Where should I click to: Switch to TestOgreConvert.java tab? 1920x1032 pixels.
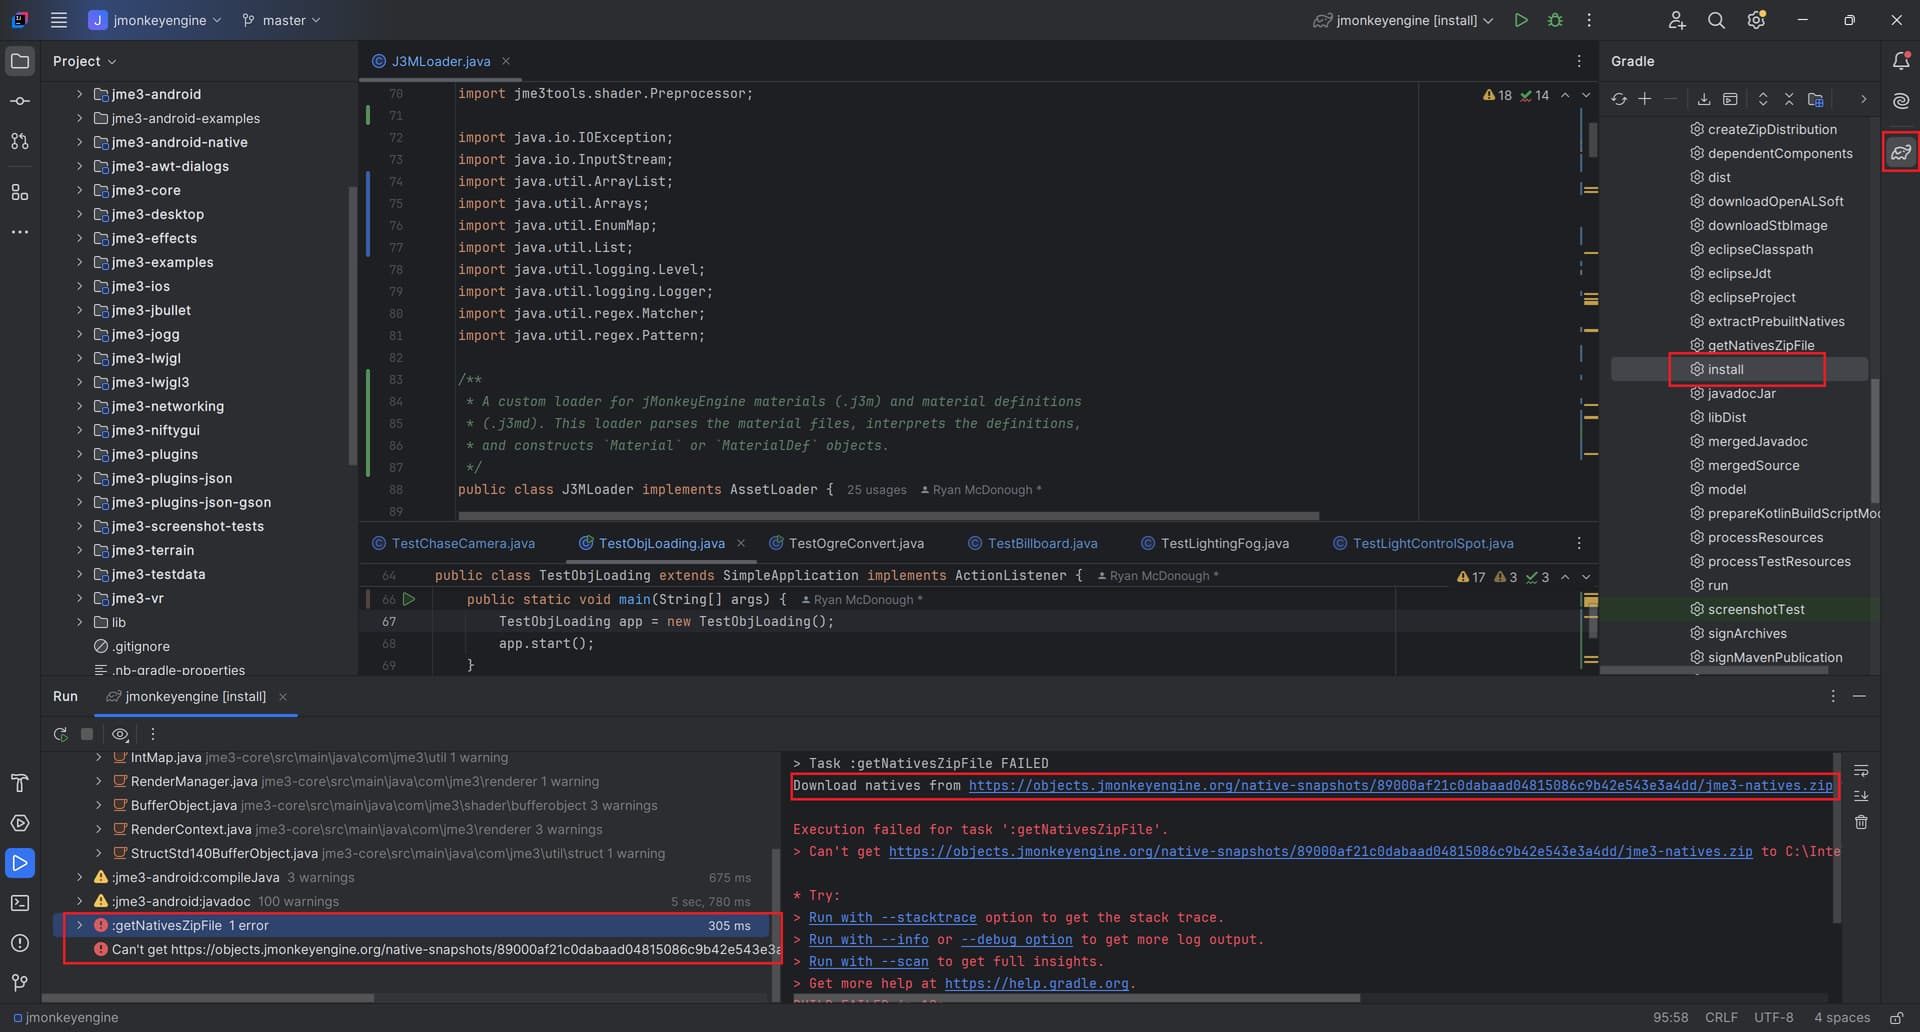point(846,543)
